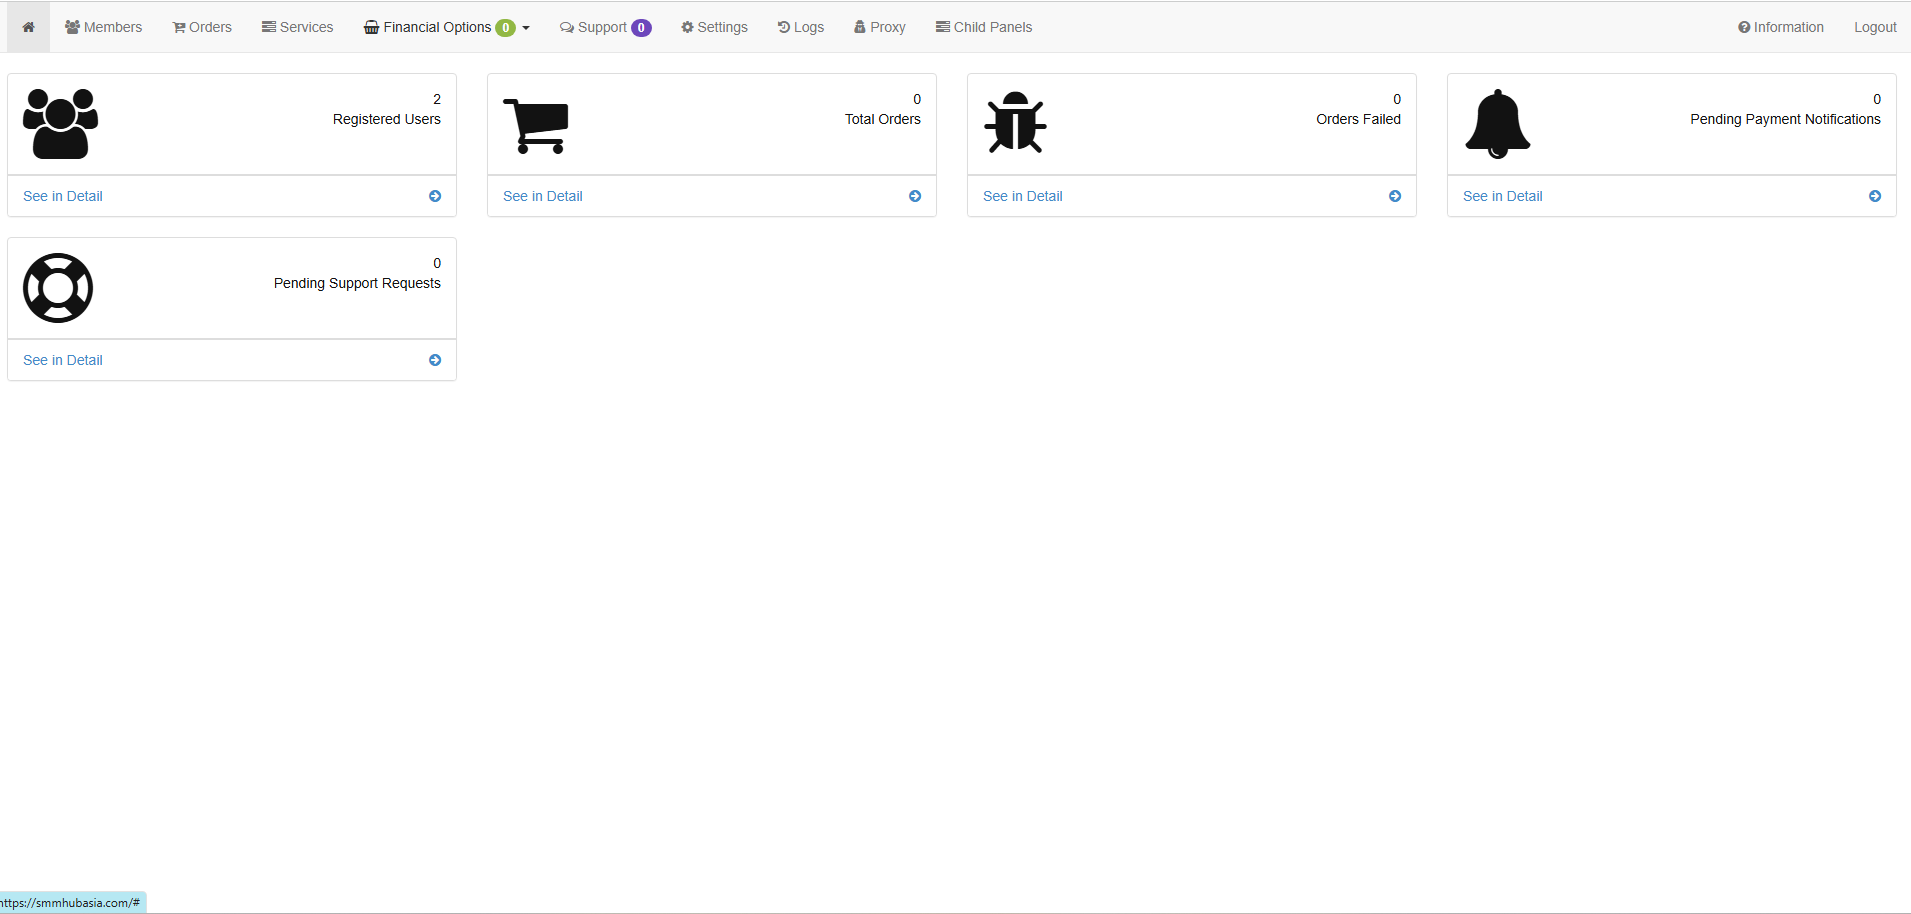Open Child Panels in navigation
1911x914 pixels.
tap(984, 27)
